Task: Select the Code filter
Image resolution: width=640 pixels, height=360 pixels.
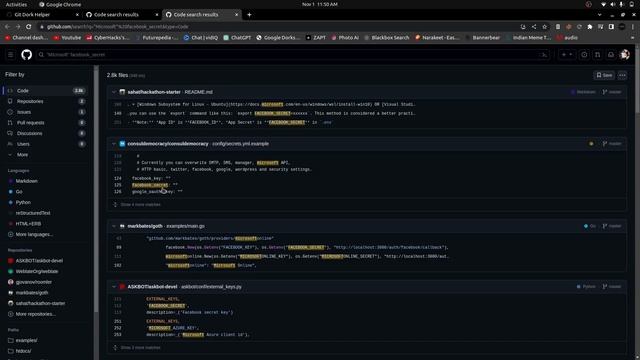Action: [45, 91]
